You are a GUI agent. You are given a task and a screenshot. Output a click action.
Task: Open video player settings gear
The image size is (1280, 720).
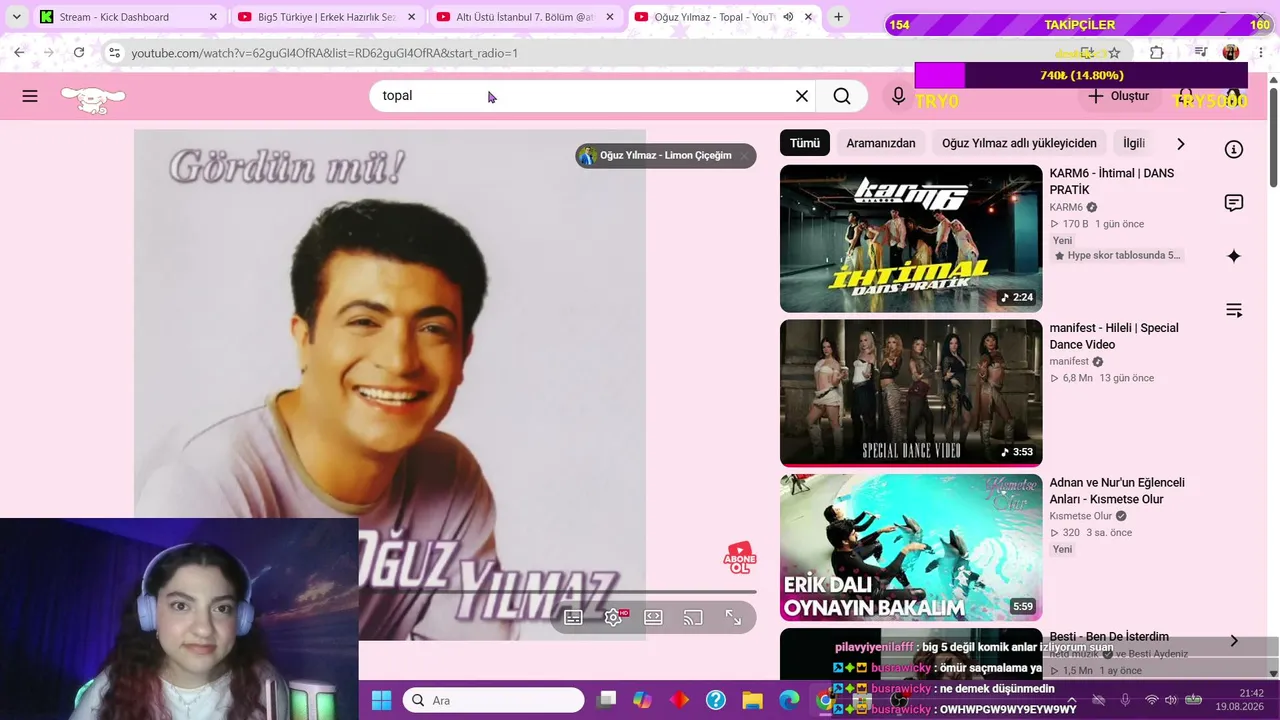[x=614, y=618]
